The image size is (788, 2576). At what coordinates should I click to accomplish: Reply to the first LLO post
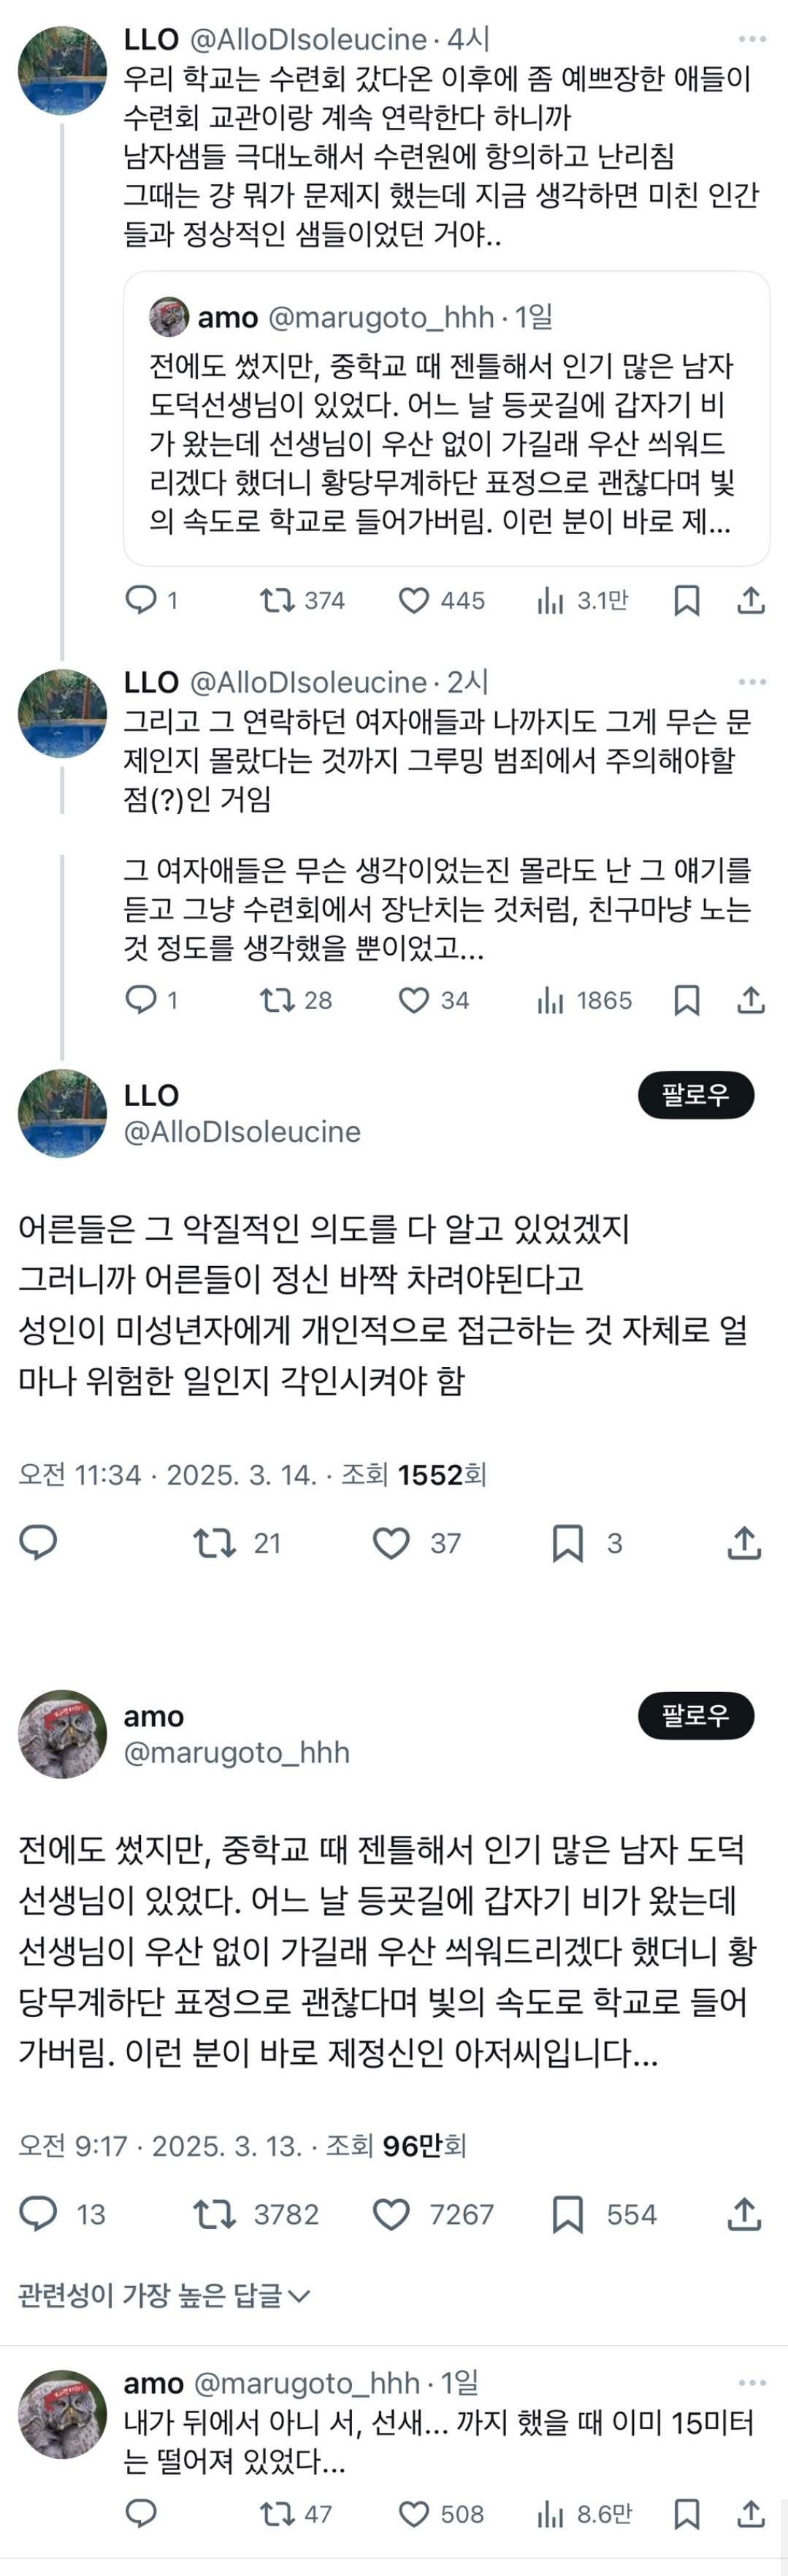coord(141,600)
